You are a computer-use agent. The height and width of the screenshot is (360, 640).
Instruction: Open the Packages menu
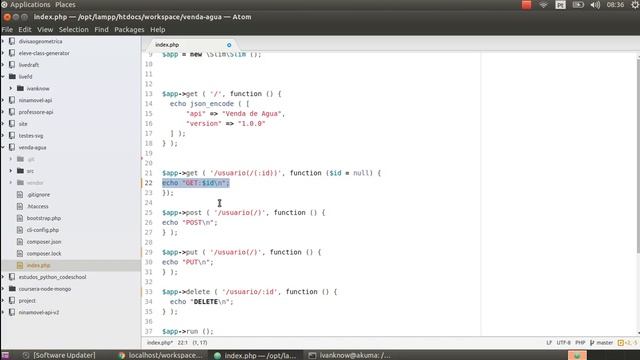point(129,29)
